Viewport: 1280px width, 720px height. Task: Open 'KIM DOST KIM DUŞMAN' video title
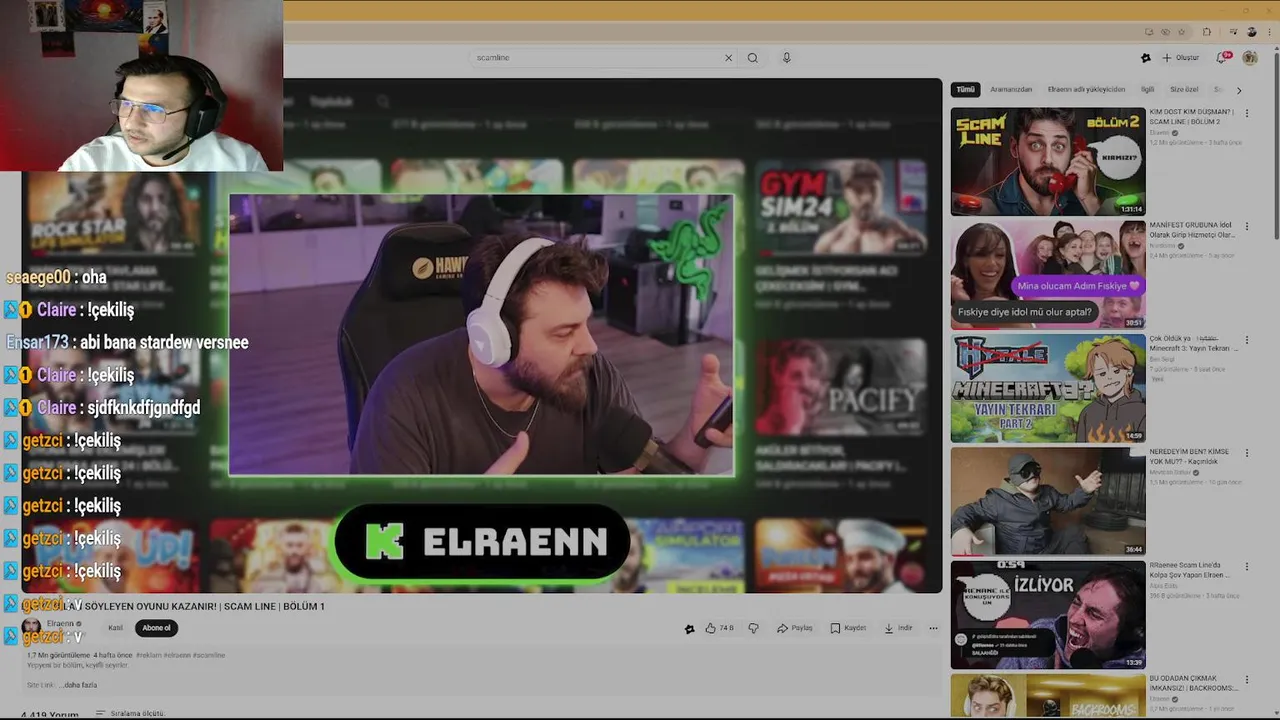click(x=1192, y=116)
